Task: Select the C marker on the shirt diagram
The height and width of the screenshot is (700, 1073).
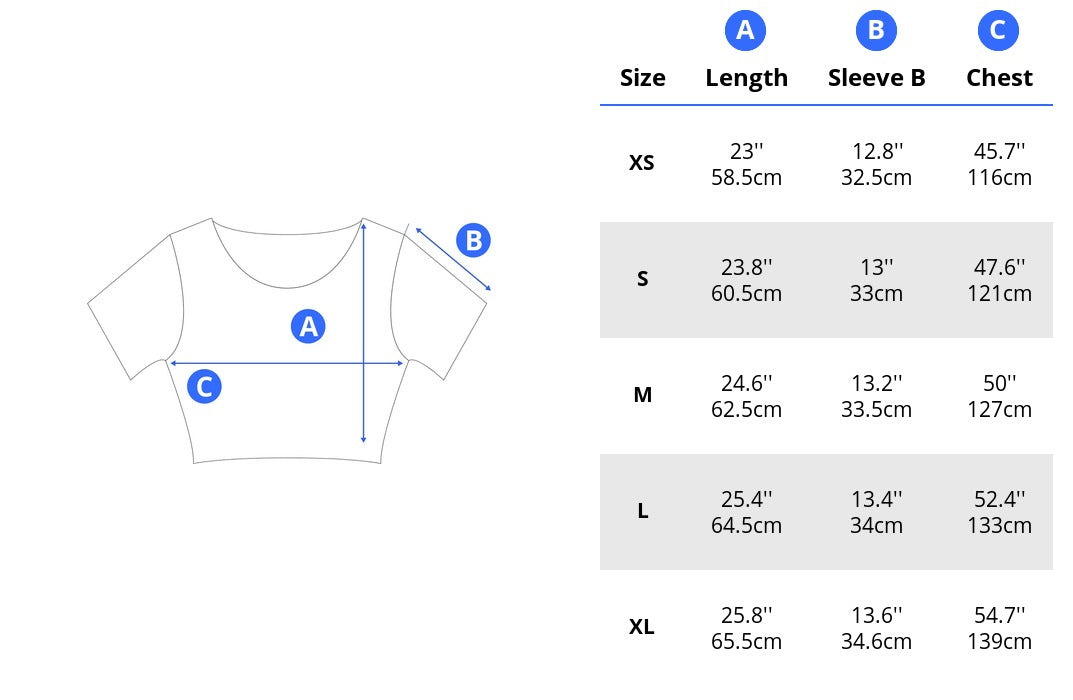Action: coord(204,387)
